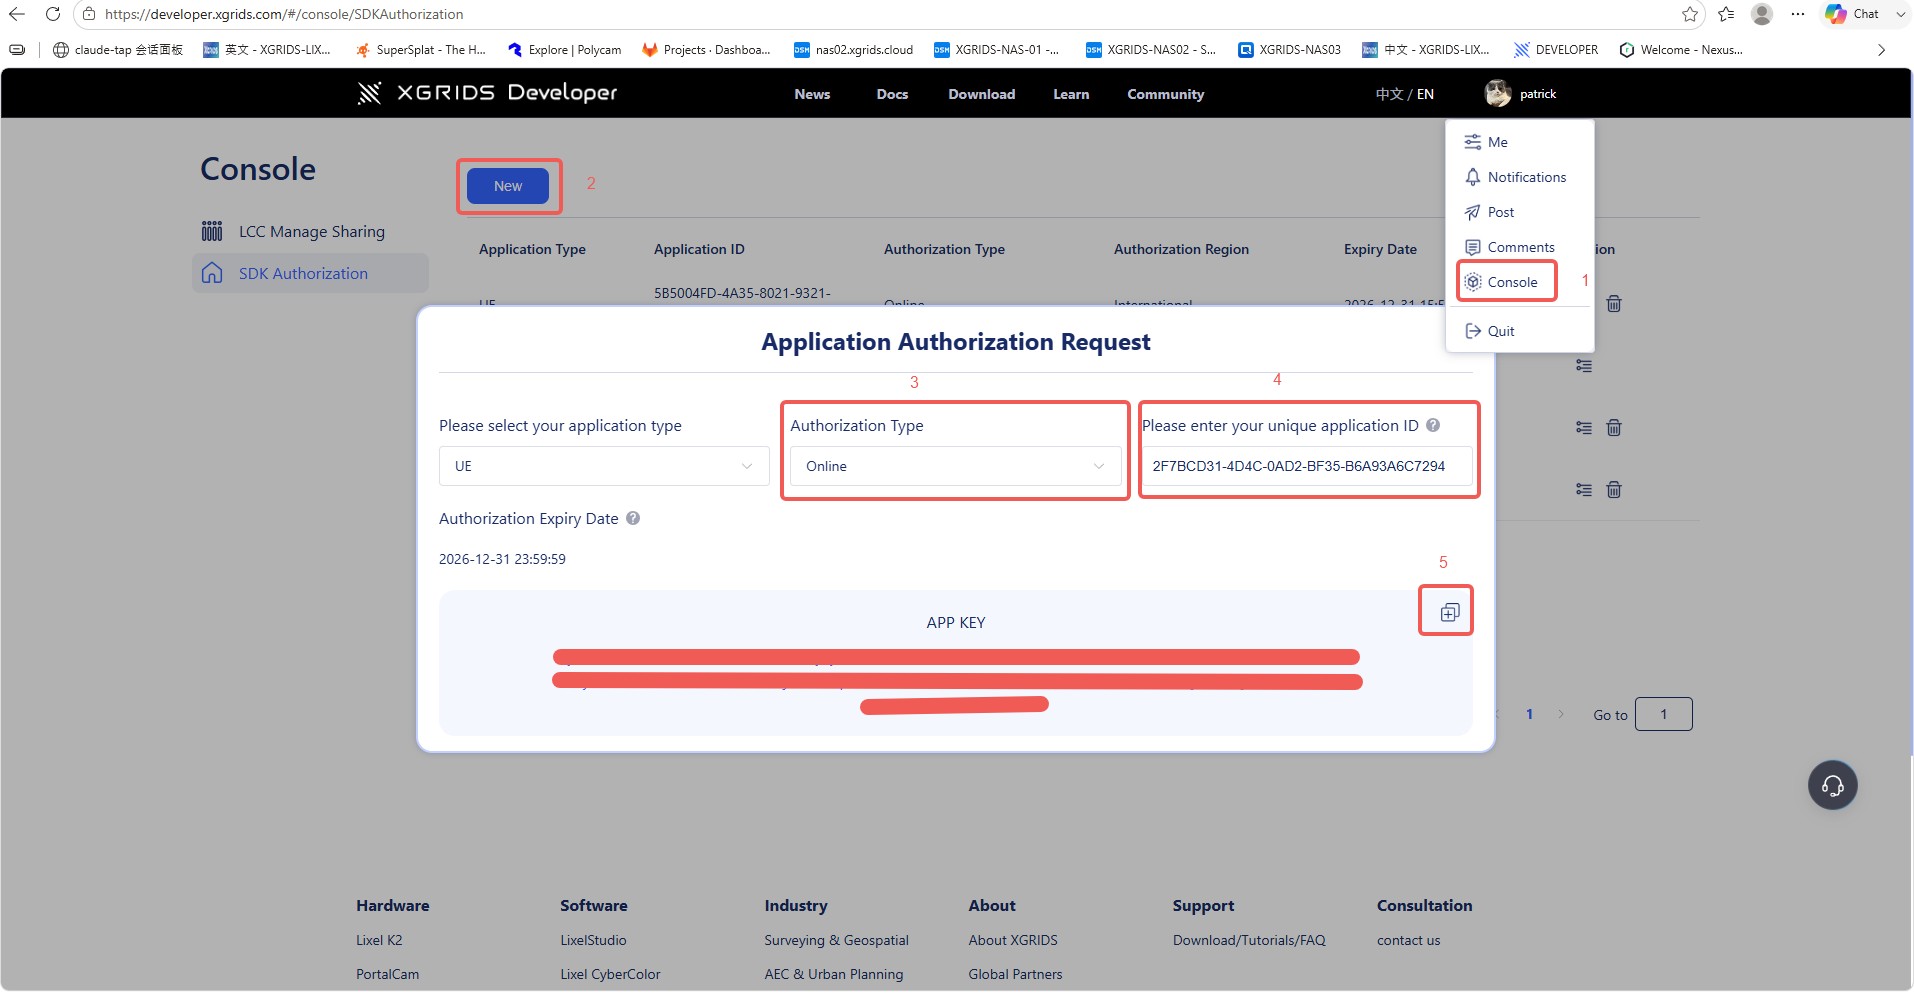The width and height of the screenshot is (1914, 994).
Task: Open the News navigation link
Action: point(812,94)
